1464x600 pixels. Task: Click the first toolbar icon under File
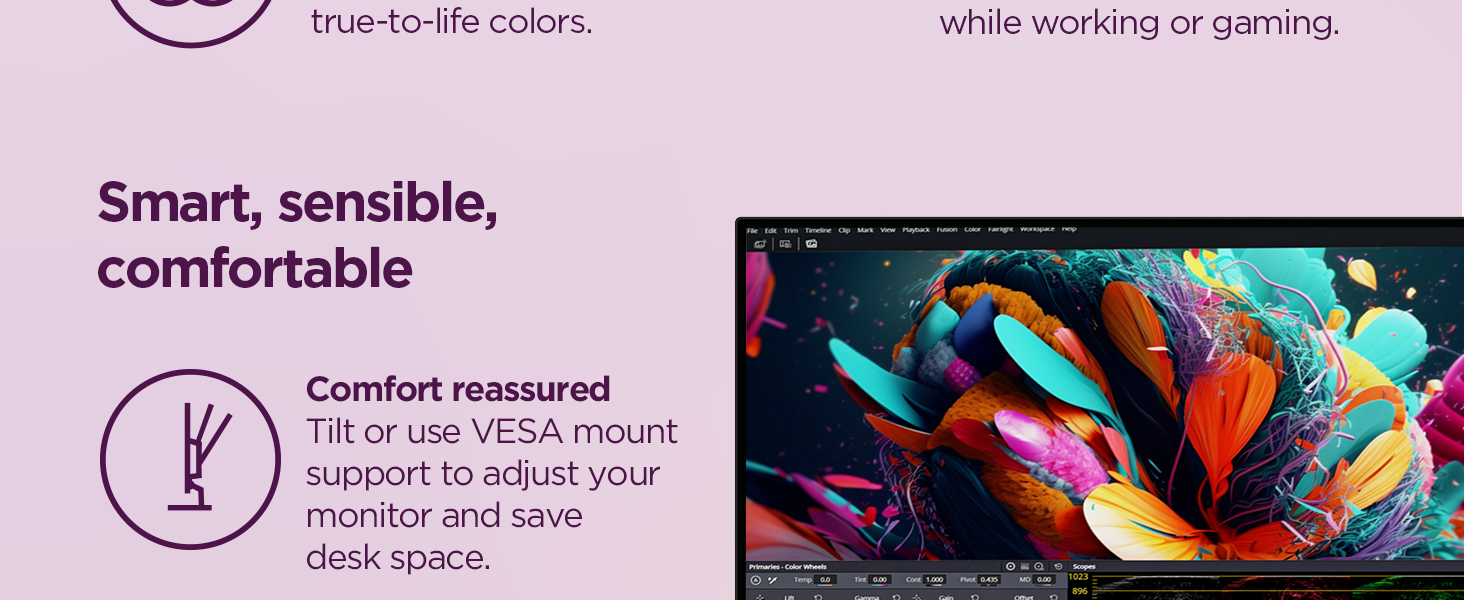point(760,244)
